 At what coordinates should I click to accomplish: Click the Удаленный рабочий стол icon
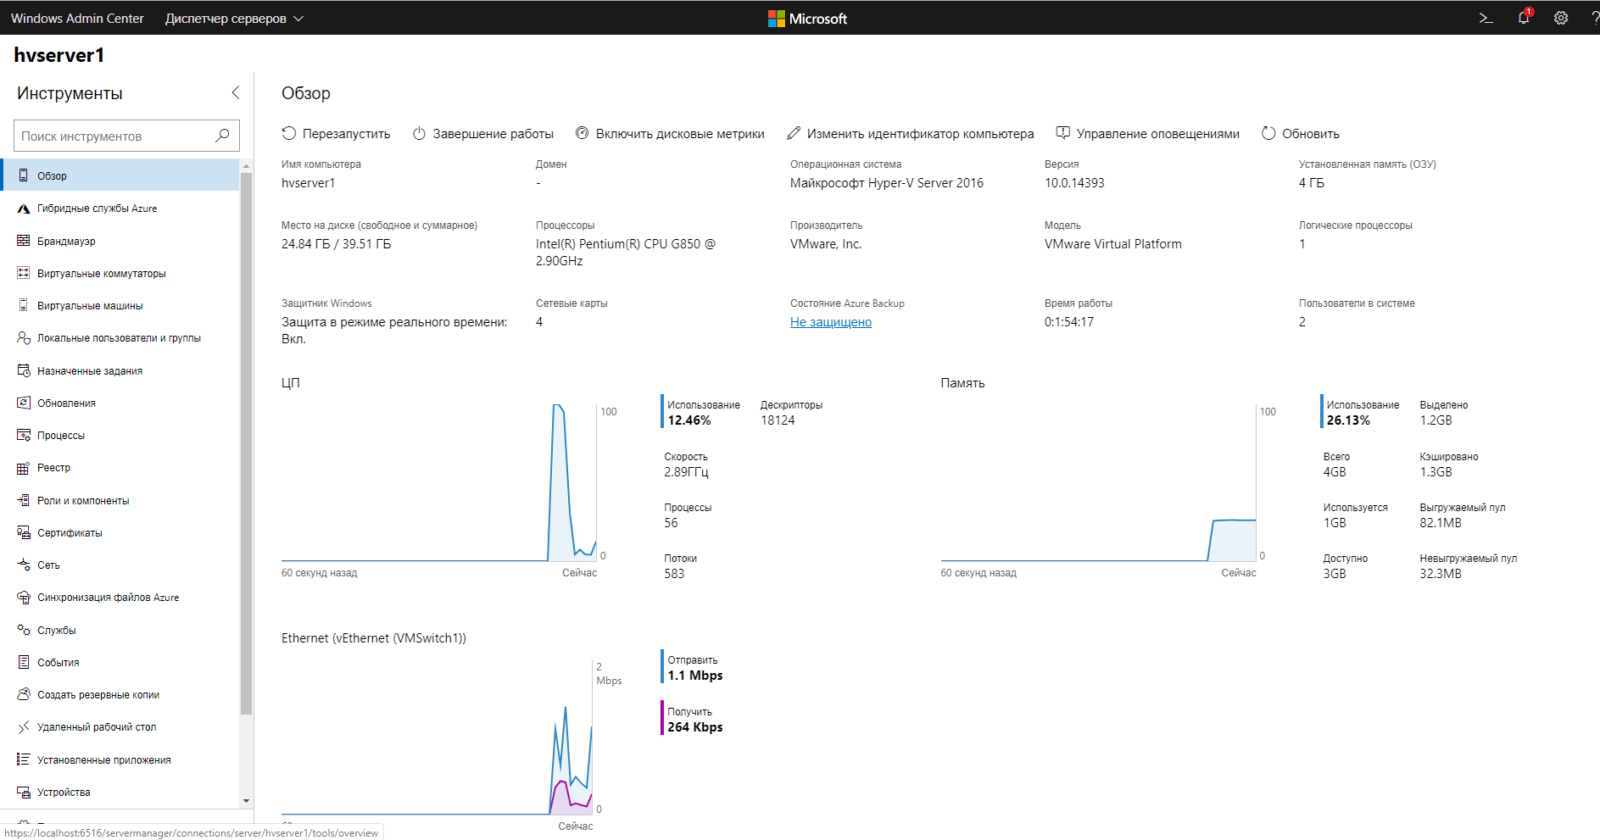pyautogui.click(x=23, y=727)
